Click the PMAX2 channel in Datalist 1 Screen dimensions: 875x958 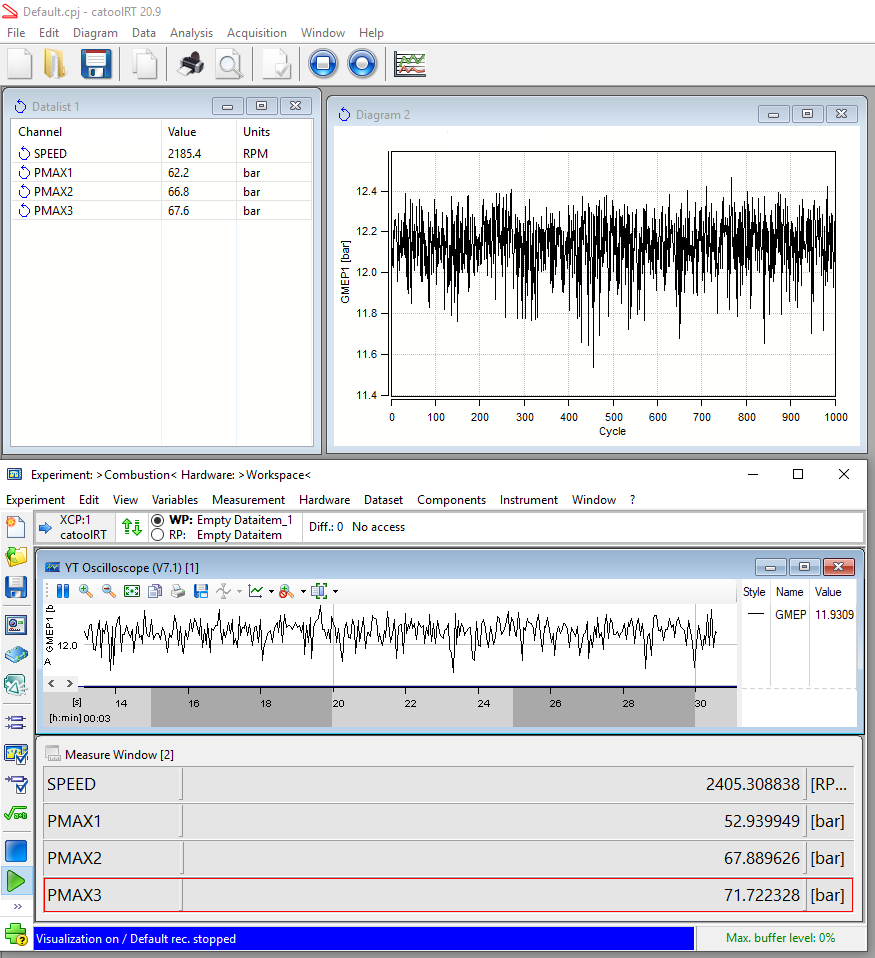pos(53,192)
